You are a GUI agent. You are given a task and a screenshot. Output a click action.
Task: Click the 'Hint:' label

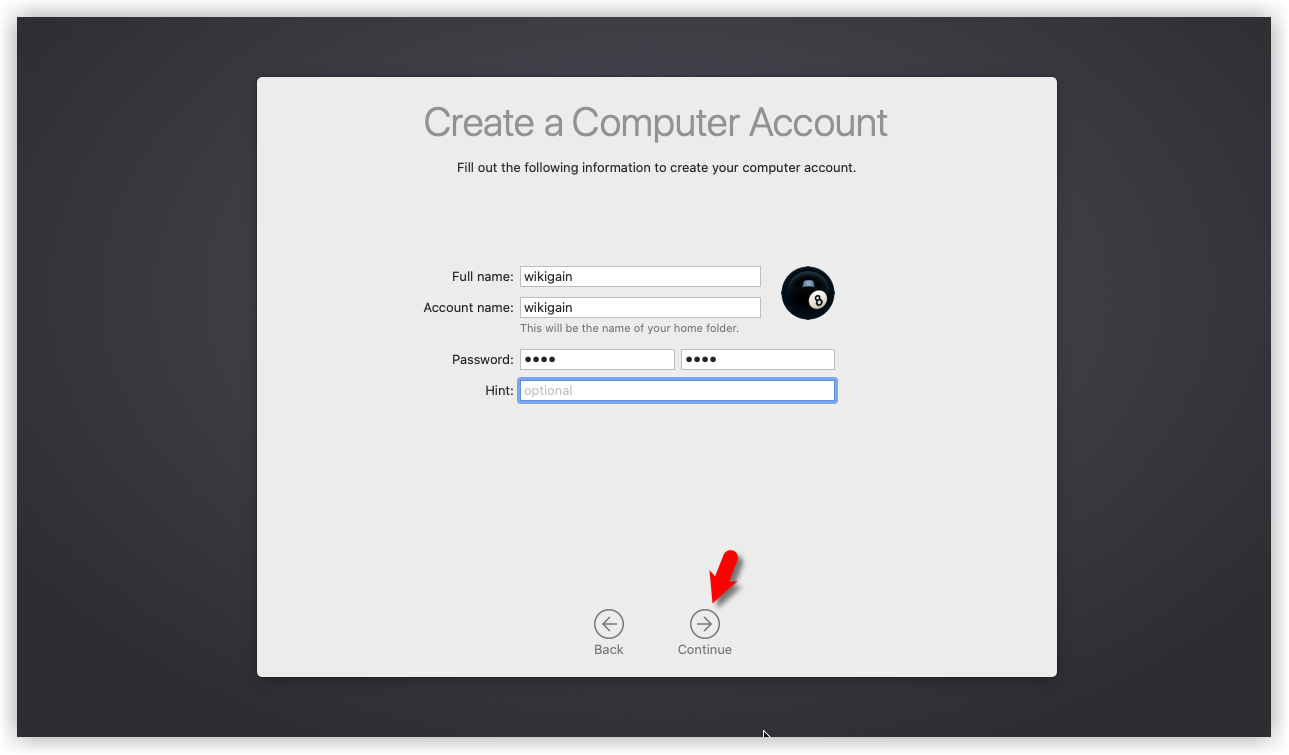pos(499,391)
